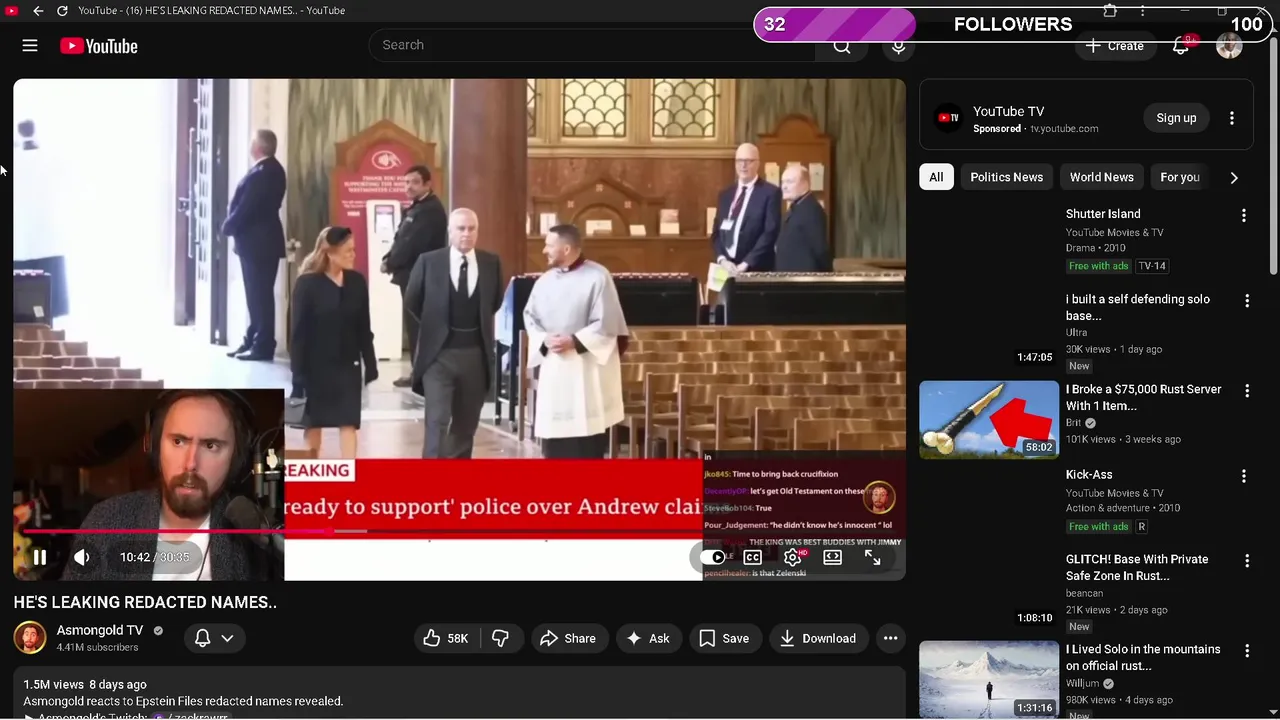Save the video to a playlist

[724, 638]
